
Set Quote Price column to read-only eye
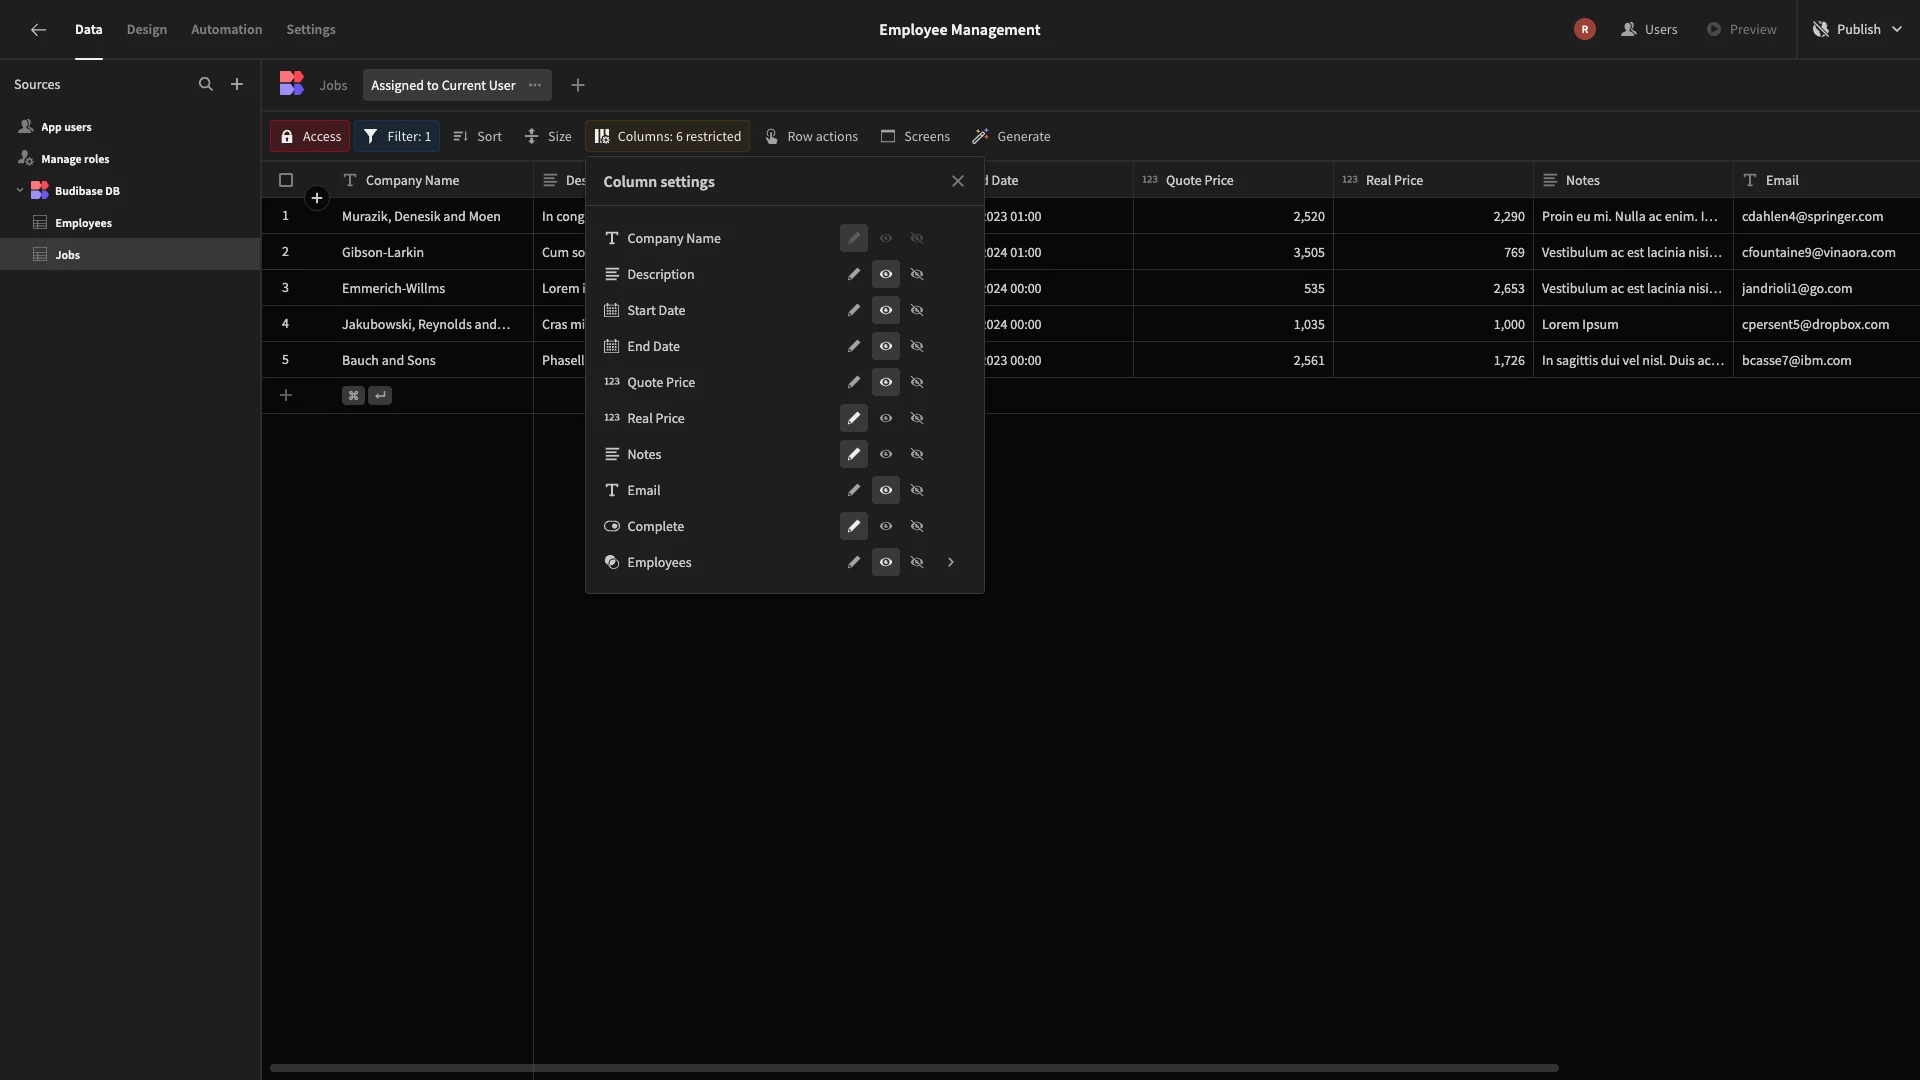point(886,382)
